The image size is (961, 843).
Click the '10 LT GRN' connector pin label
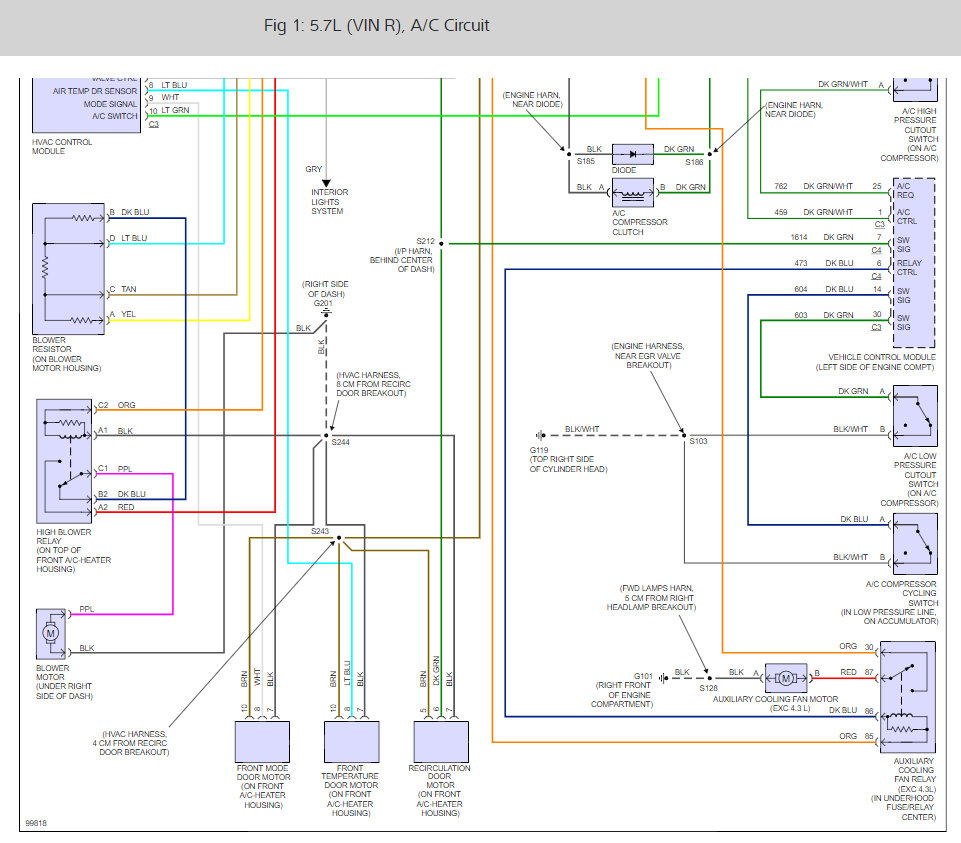[169, 110]
